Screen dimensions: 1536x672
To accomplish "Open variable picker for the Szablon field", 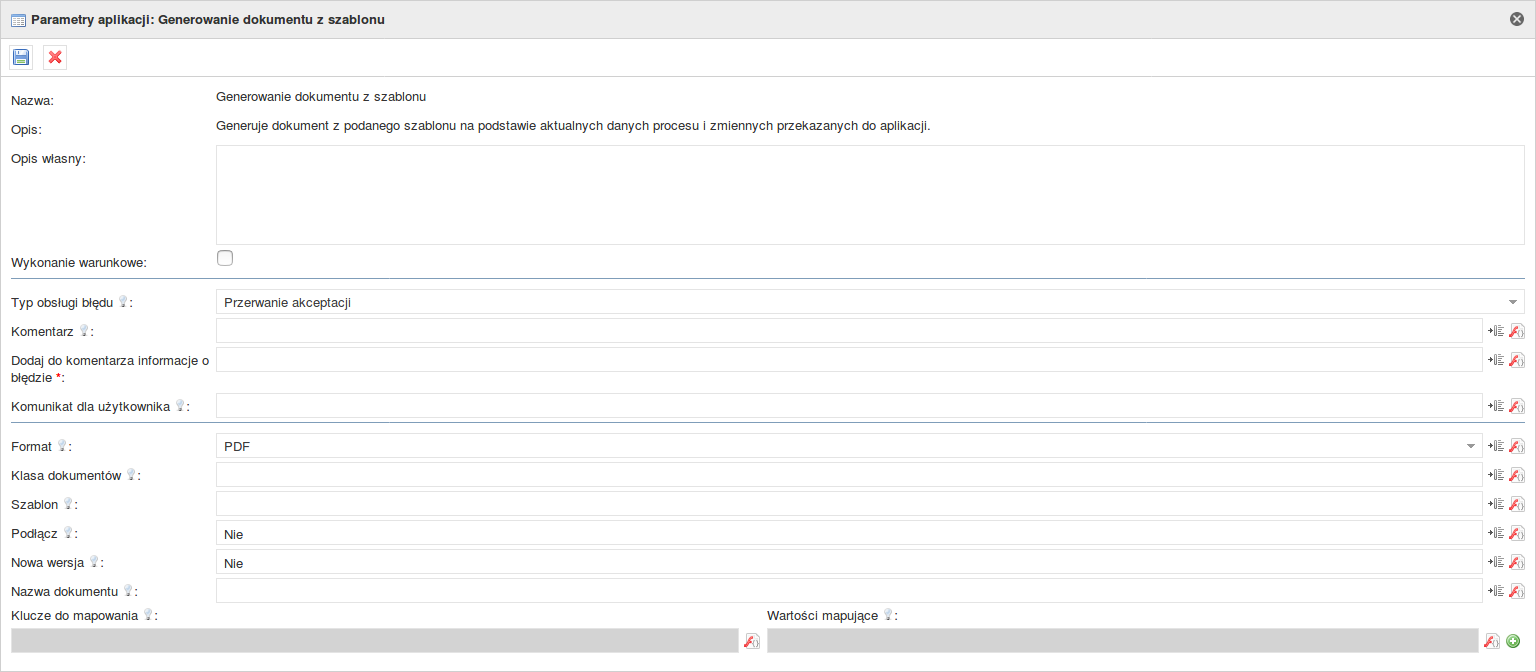I will (1496, 504).
